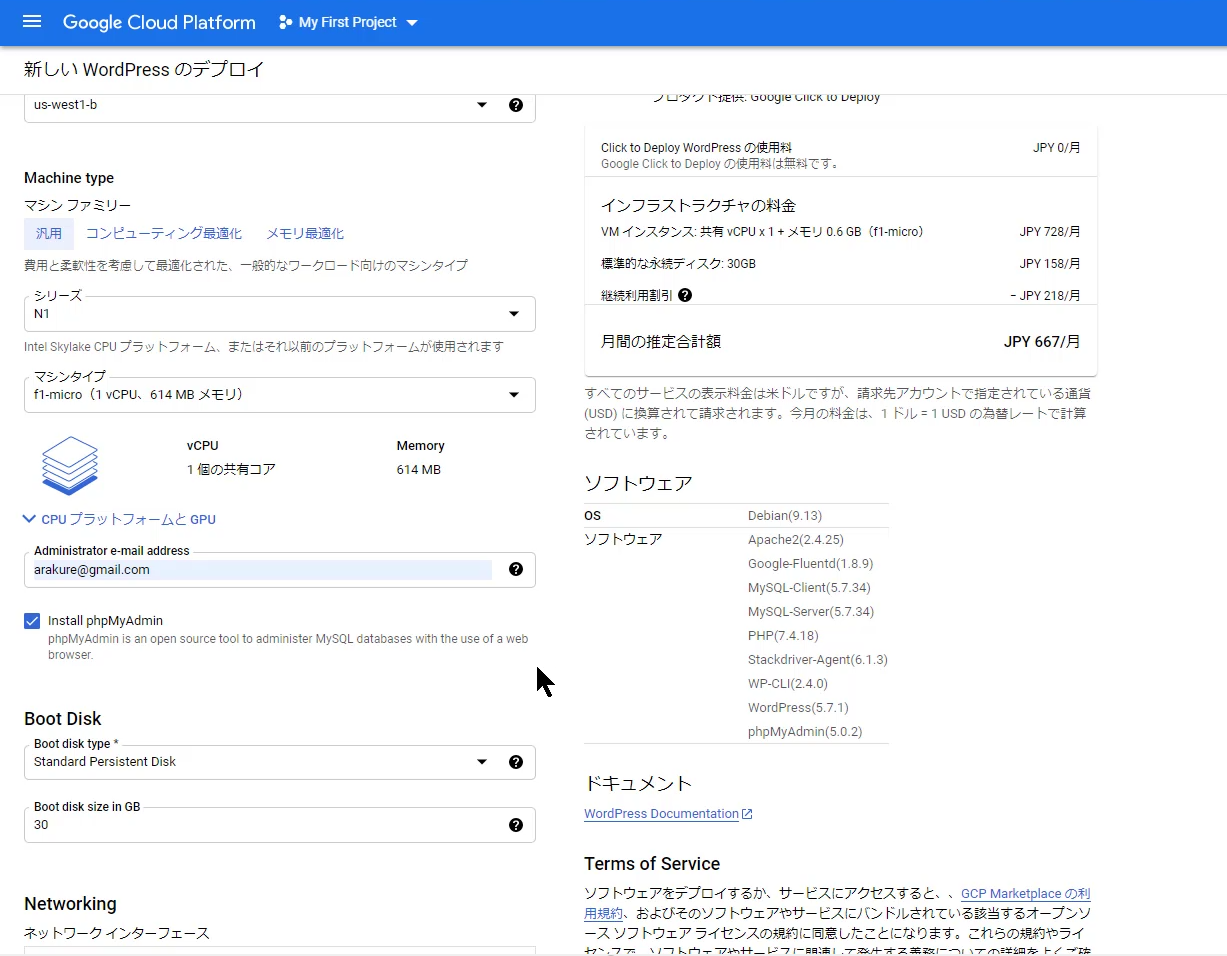This screenshot has width=1227, height=956.
Task: Click the machine type stacked layers icon
Action: tap(70, 465)
